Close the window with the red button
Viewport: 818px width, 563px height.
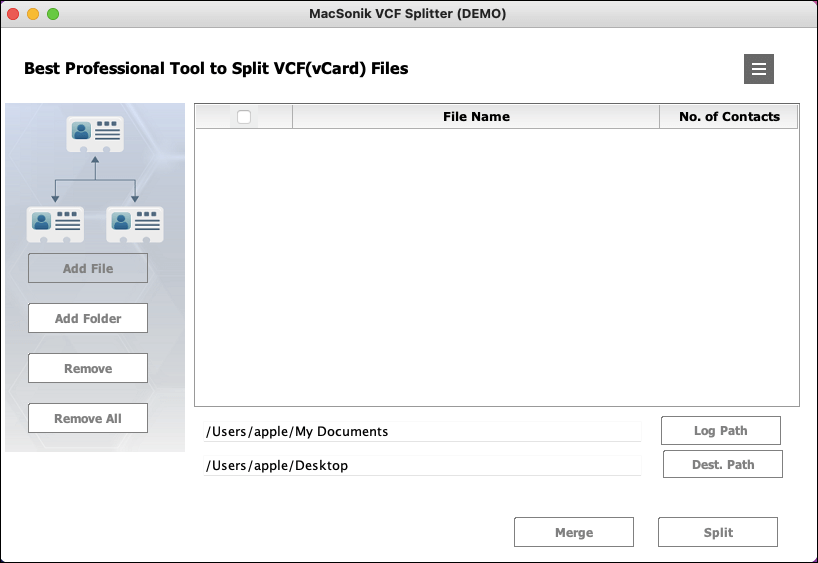coord(13,14)
